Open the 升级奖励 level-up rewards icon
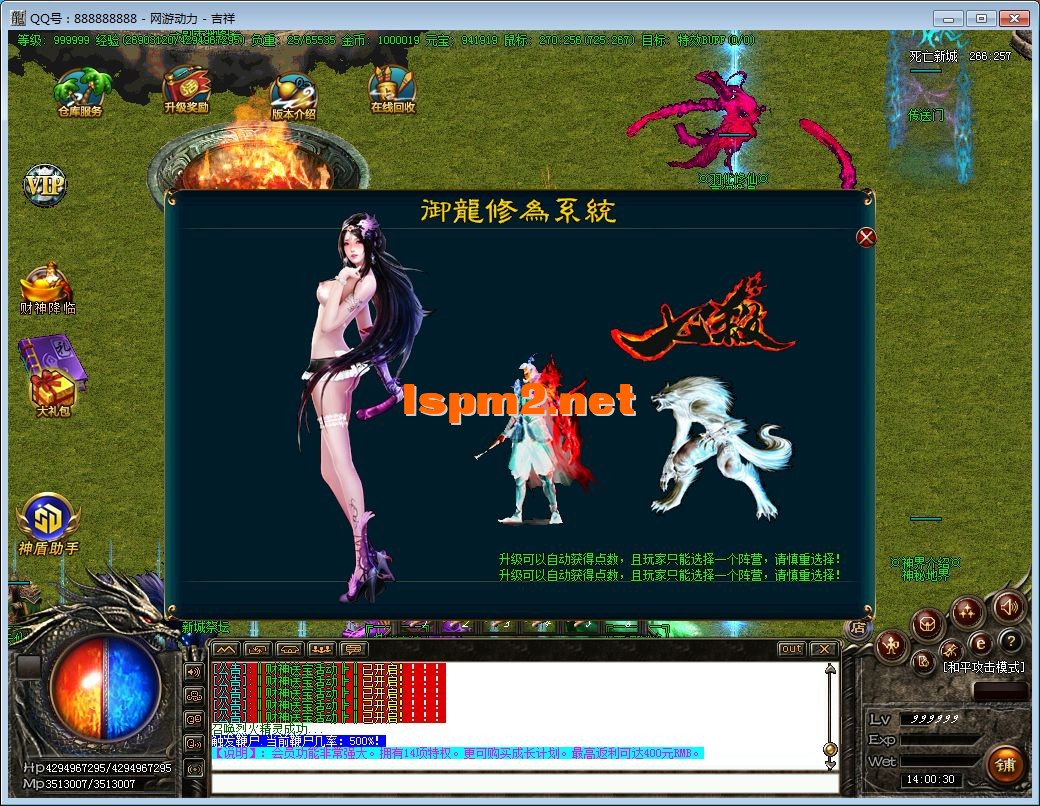1040x806 pixels. 186,90
